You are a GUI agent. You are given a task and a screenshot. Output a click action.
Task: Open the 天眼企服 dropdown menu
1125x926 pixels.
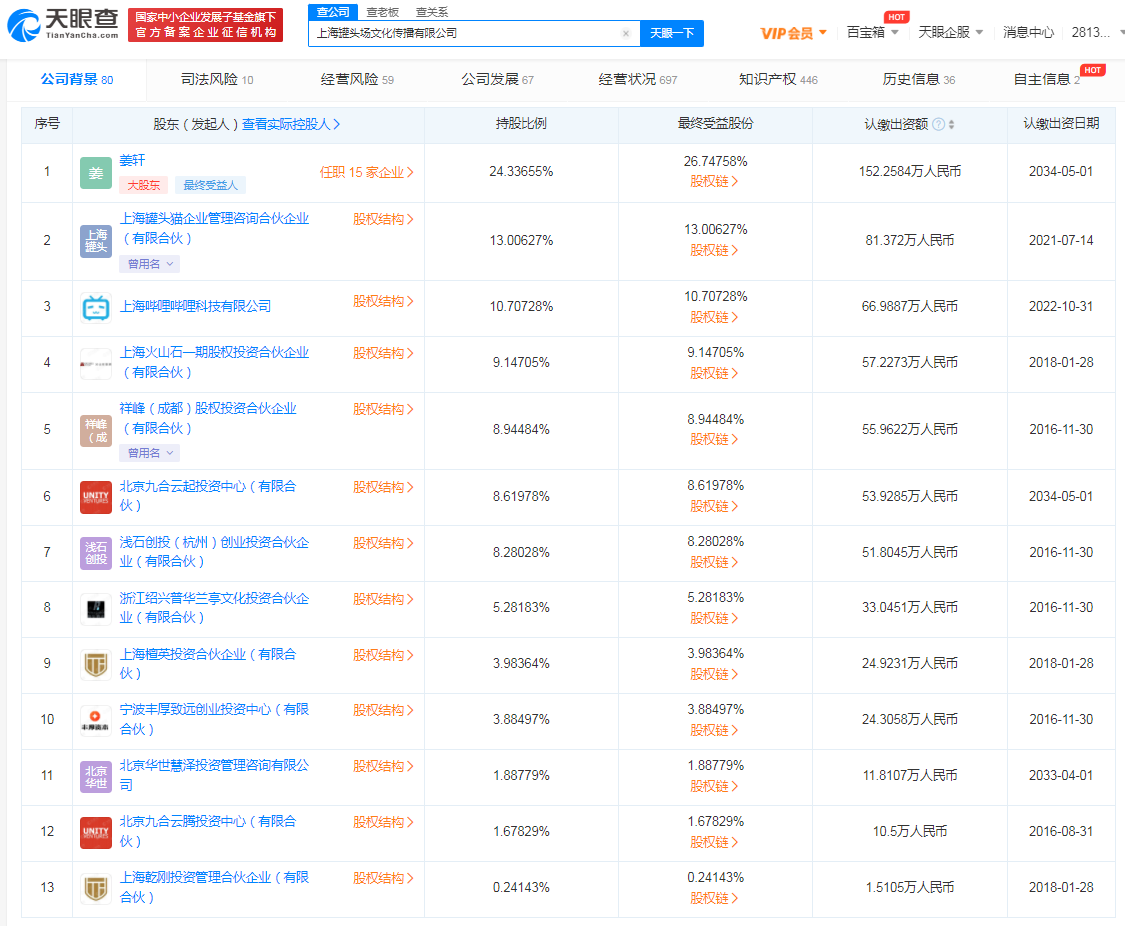[950, 32]
